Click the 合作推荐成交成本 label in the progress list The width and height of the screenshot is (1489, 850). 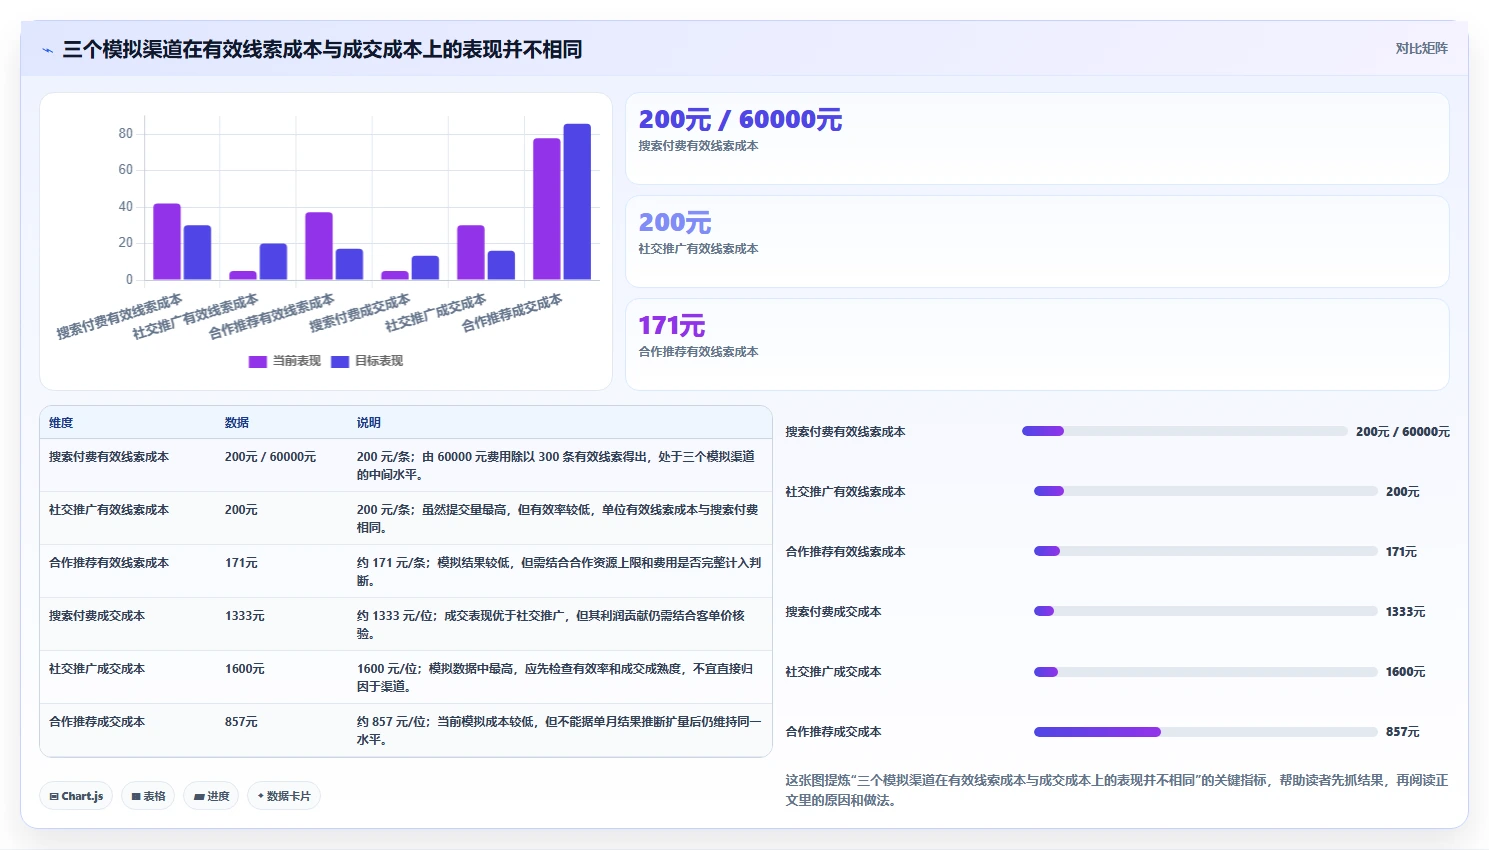833,732
